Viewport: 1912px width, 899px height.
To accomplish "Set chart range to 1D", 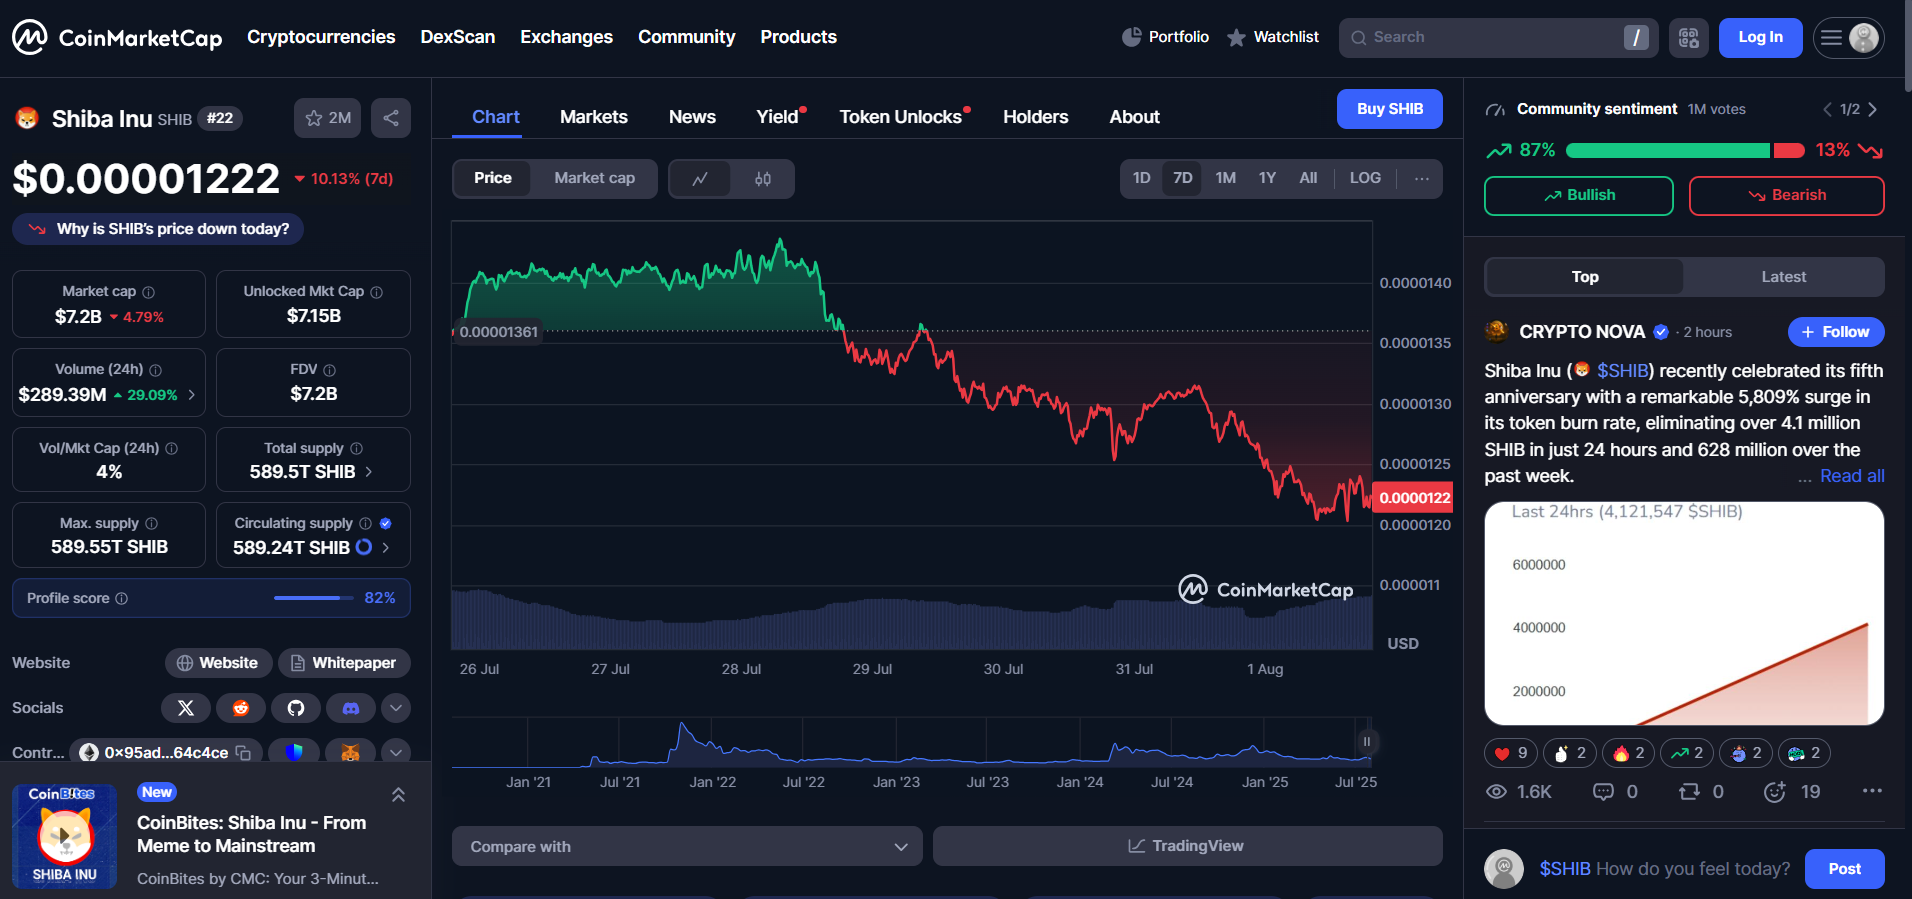I will pos(1142,178).
